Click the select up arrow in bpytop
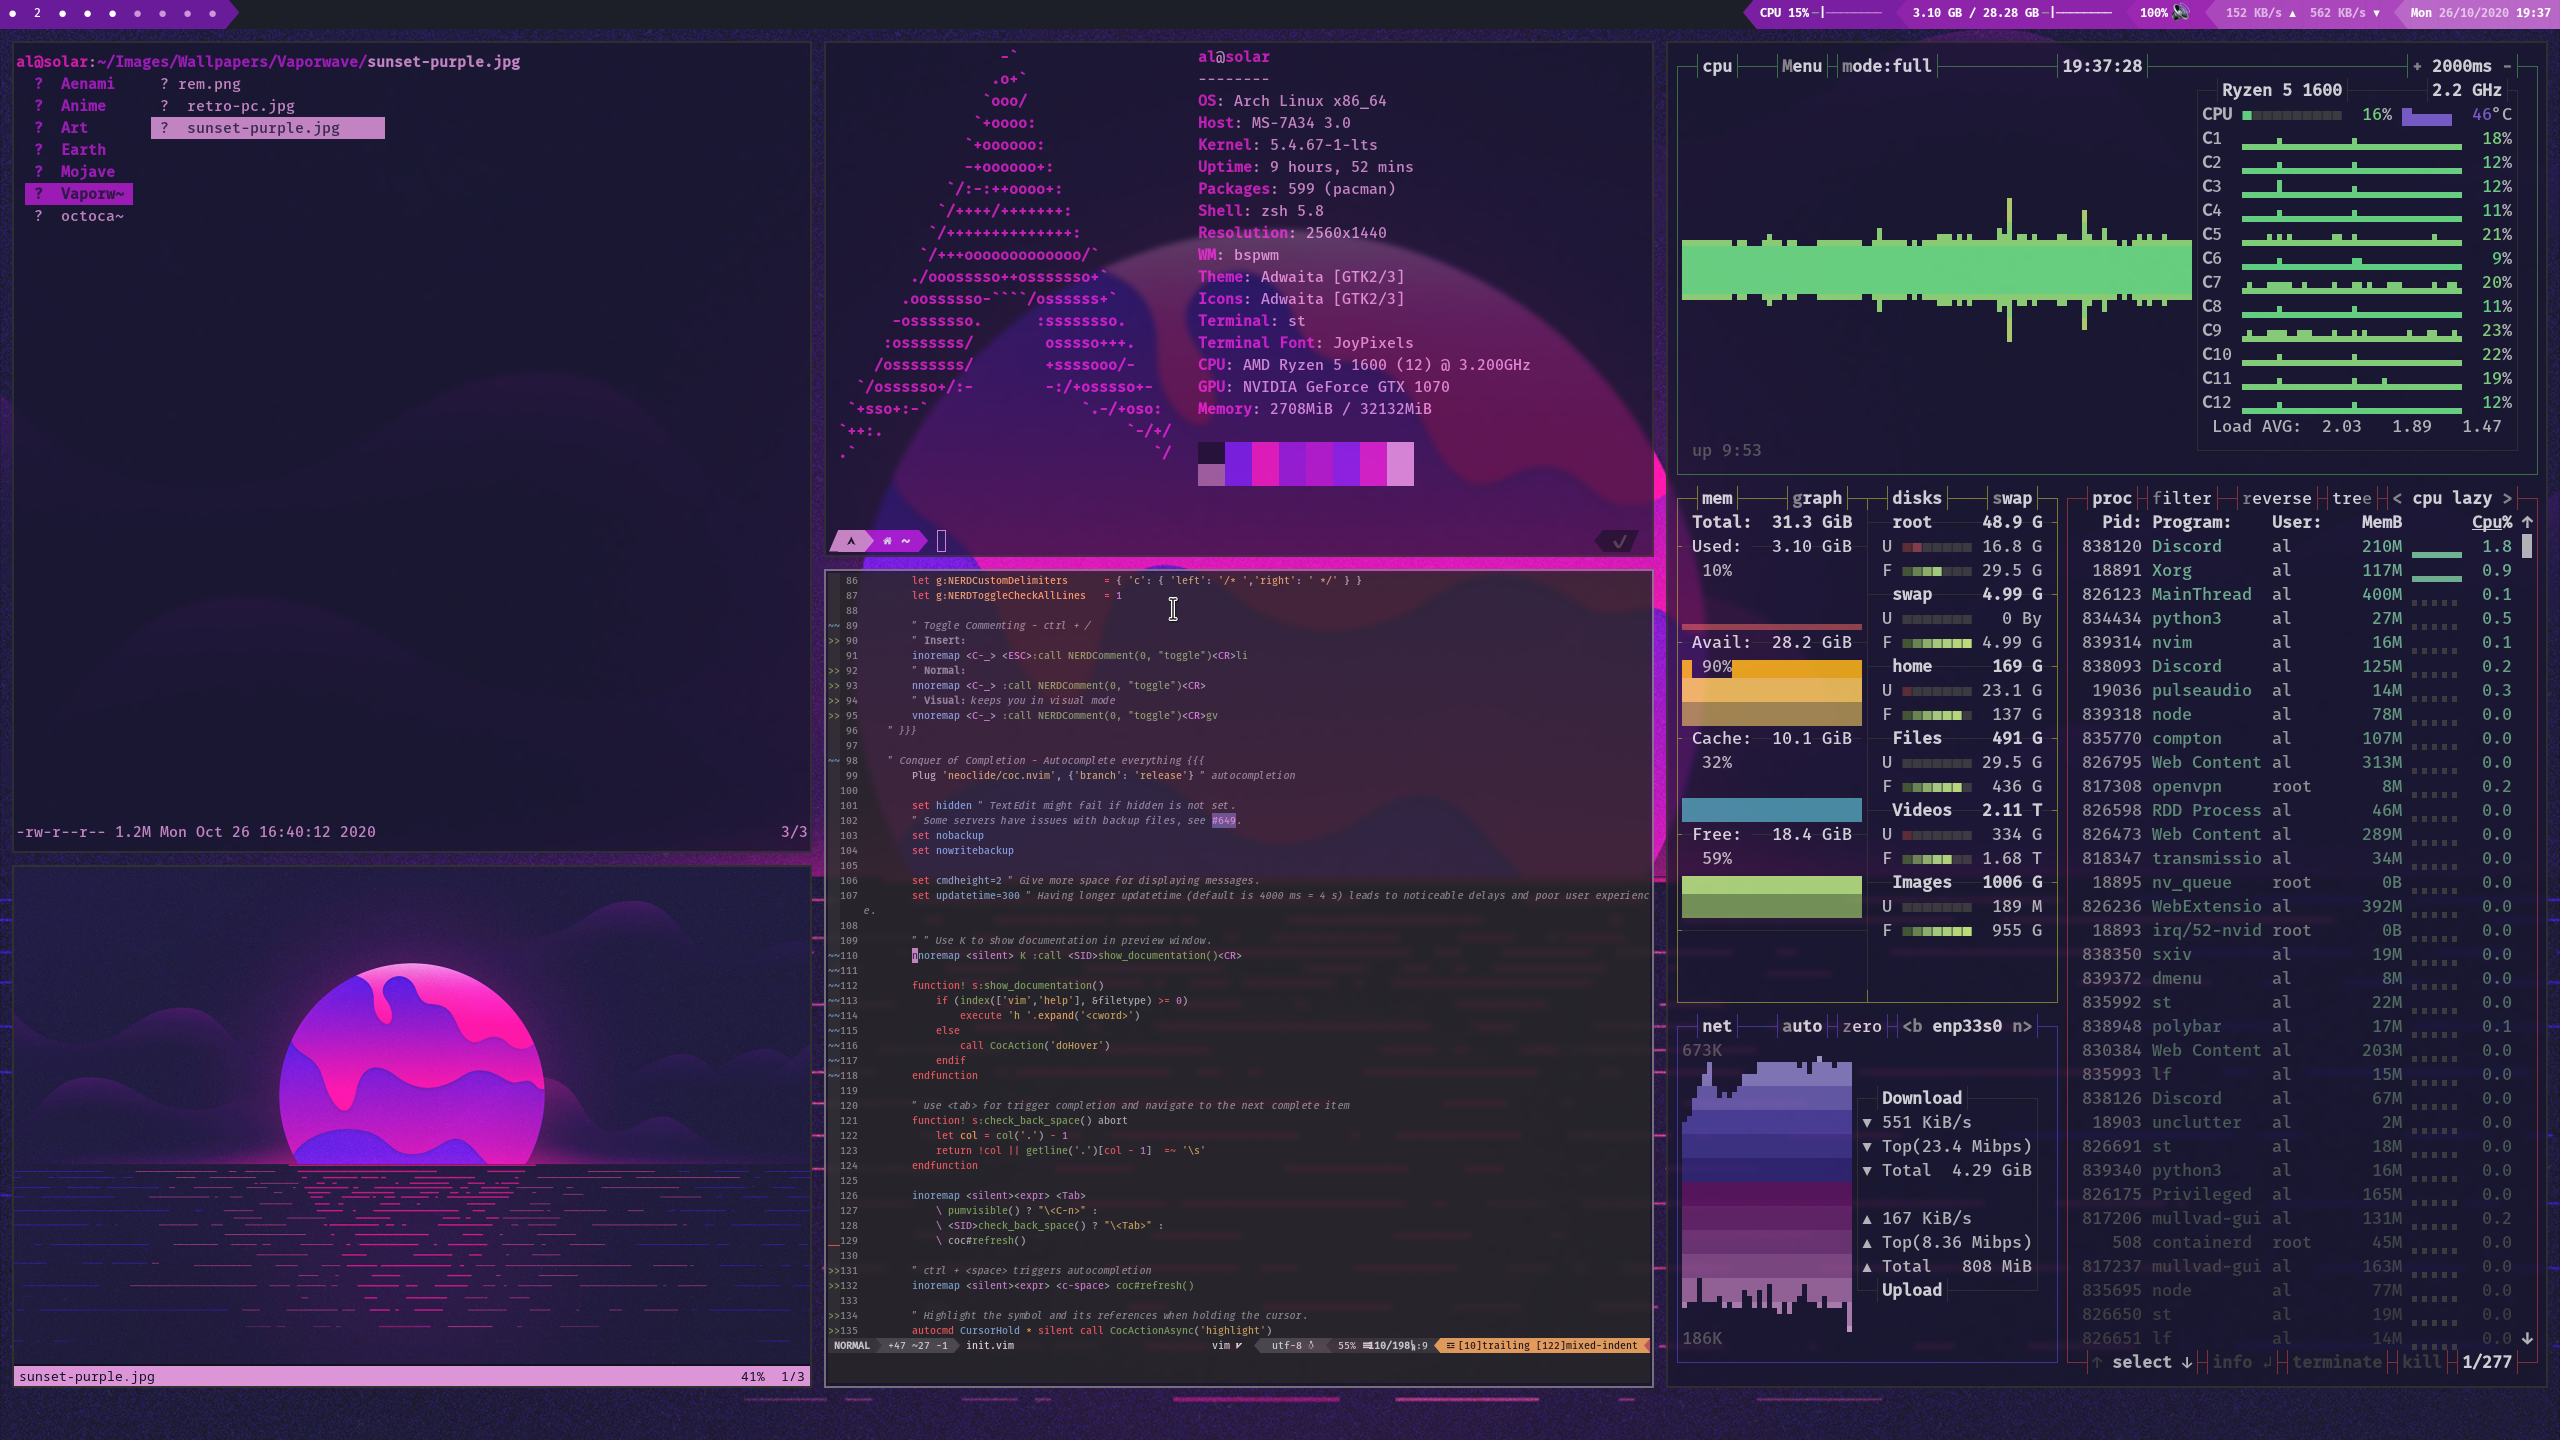 [2097, 1362]
